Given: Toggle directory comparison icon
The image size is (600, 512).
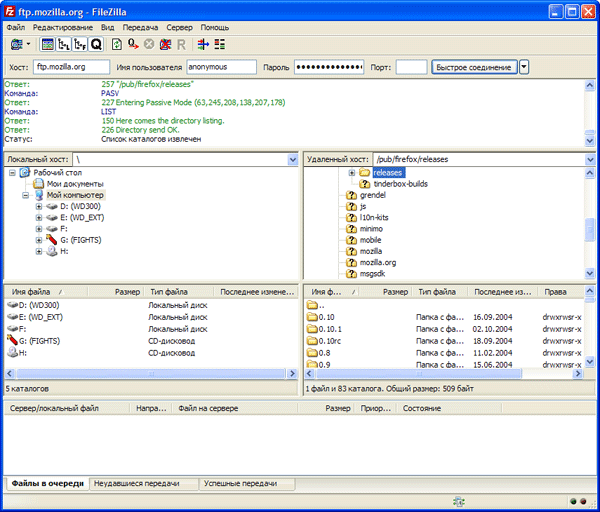Looking at the screenshot, I should pos(220,44).
